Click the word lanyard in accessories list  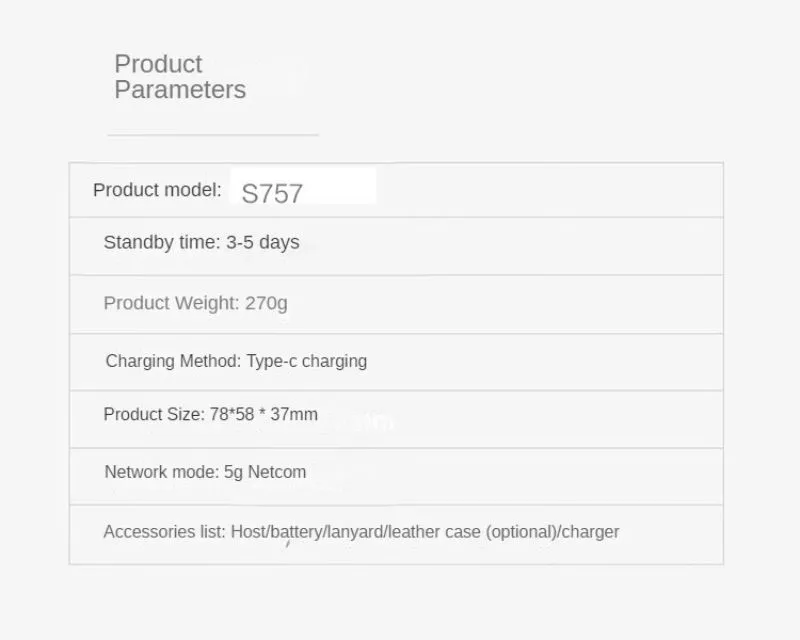click(x=355, y=532)
